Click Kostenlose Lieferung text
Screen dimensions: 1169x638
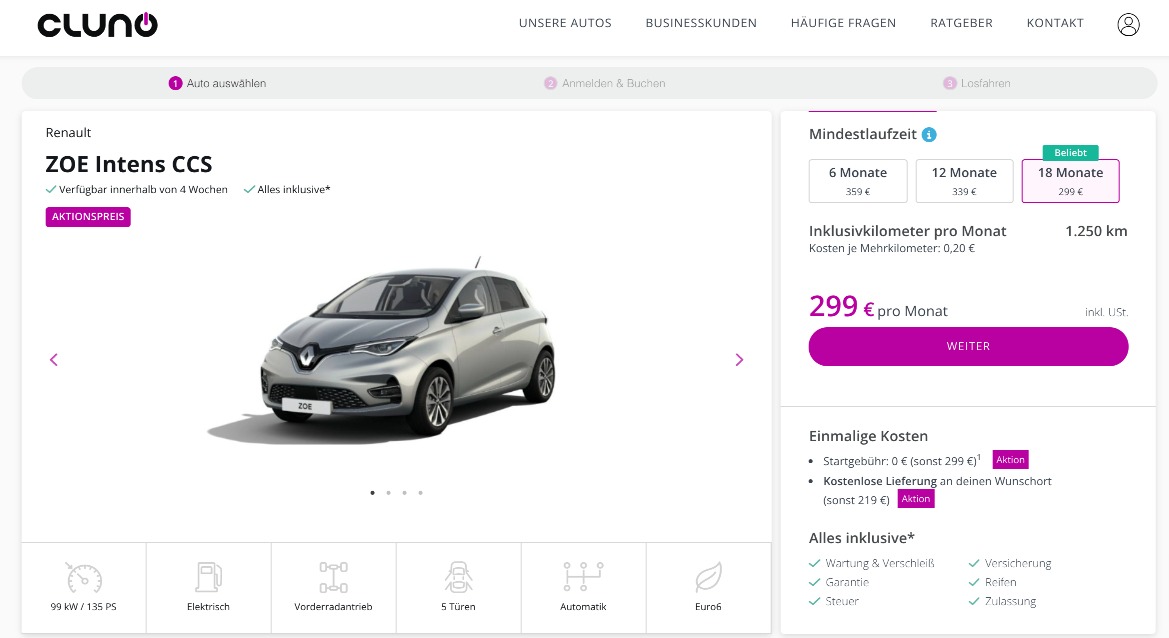[x=880, y=481]
